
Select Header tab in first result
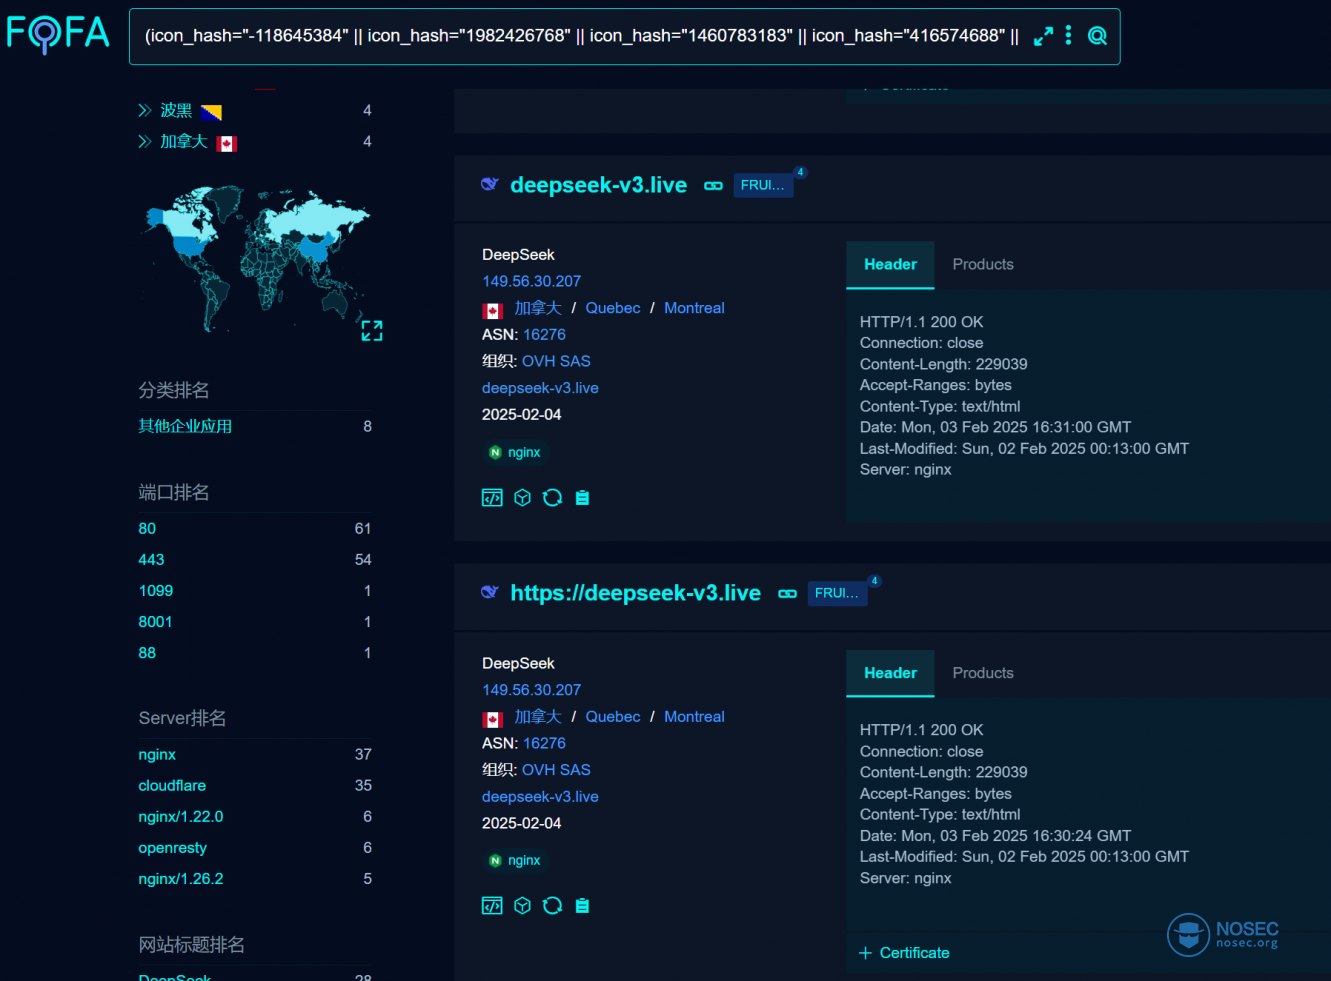tap(890, 265)
